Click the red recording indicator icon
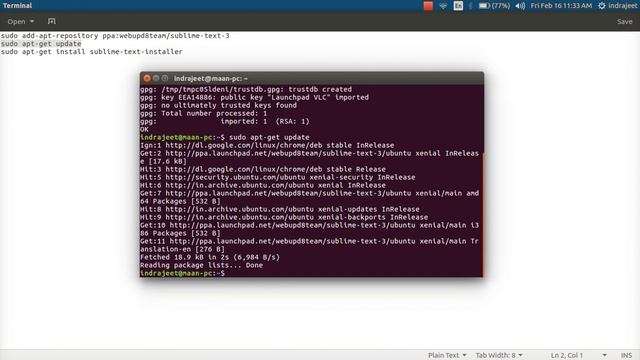This screenshot has height=360, width=640. pyautogui.click(x=428, y=6)
